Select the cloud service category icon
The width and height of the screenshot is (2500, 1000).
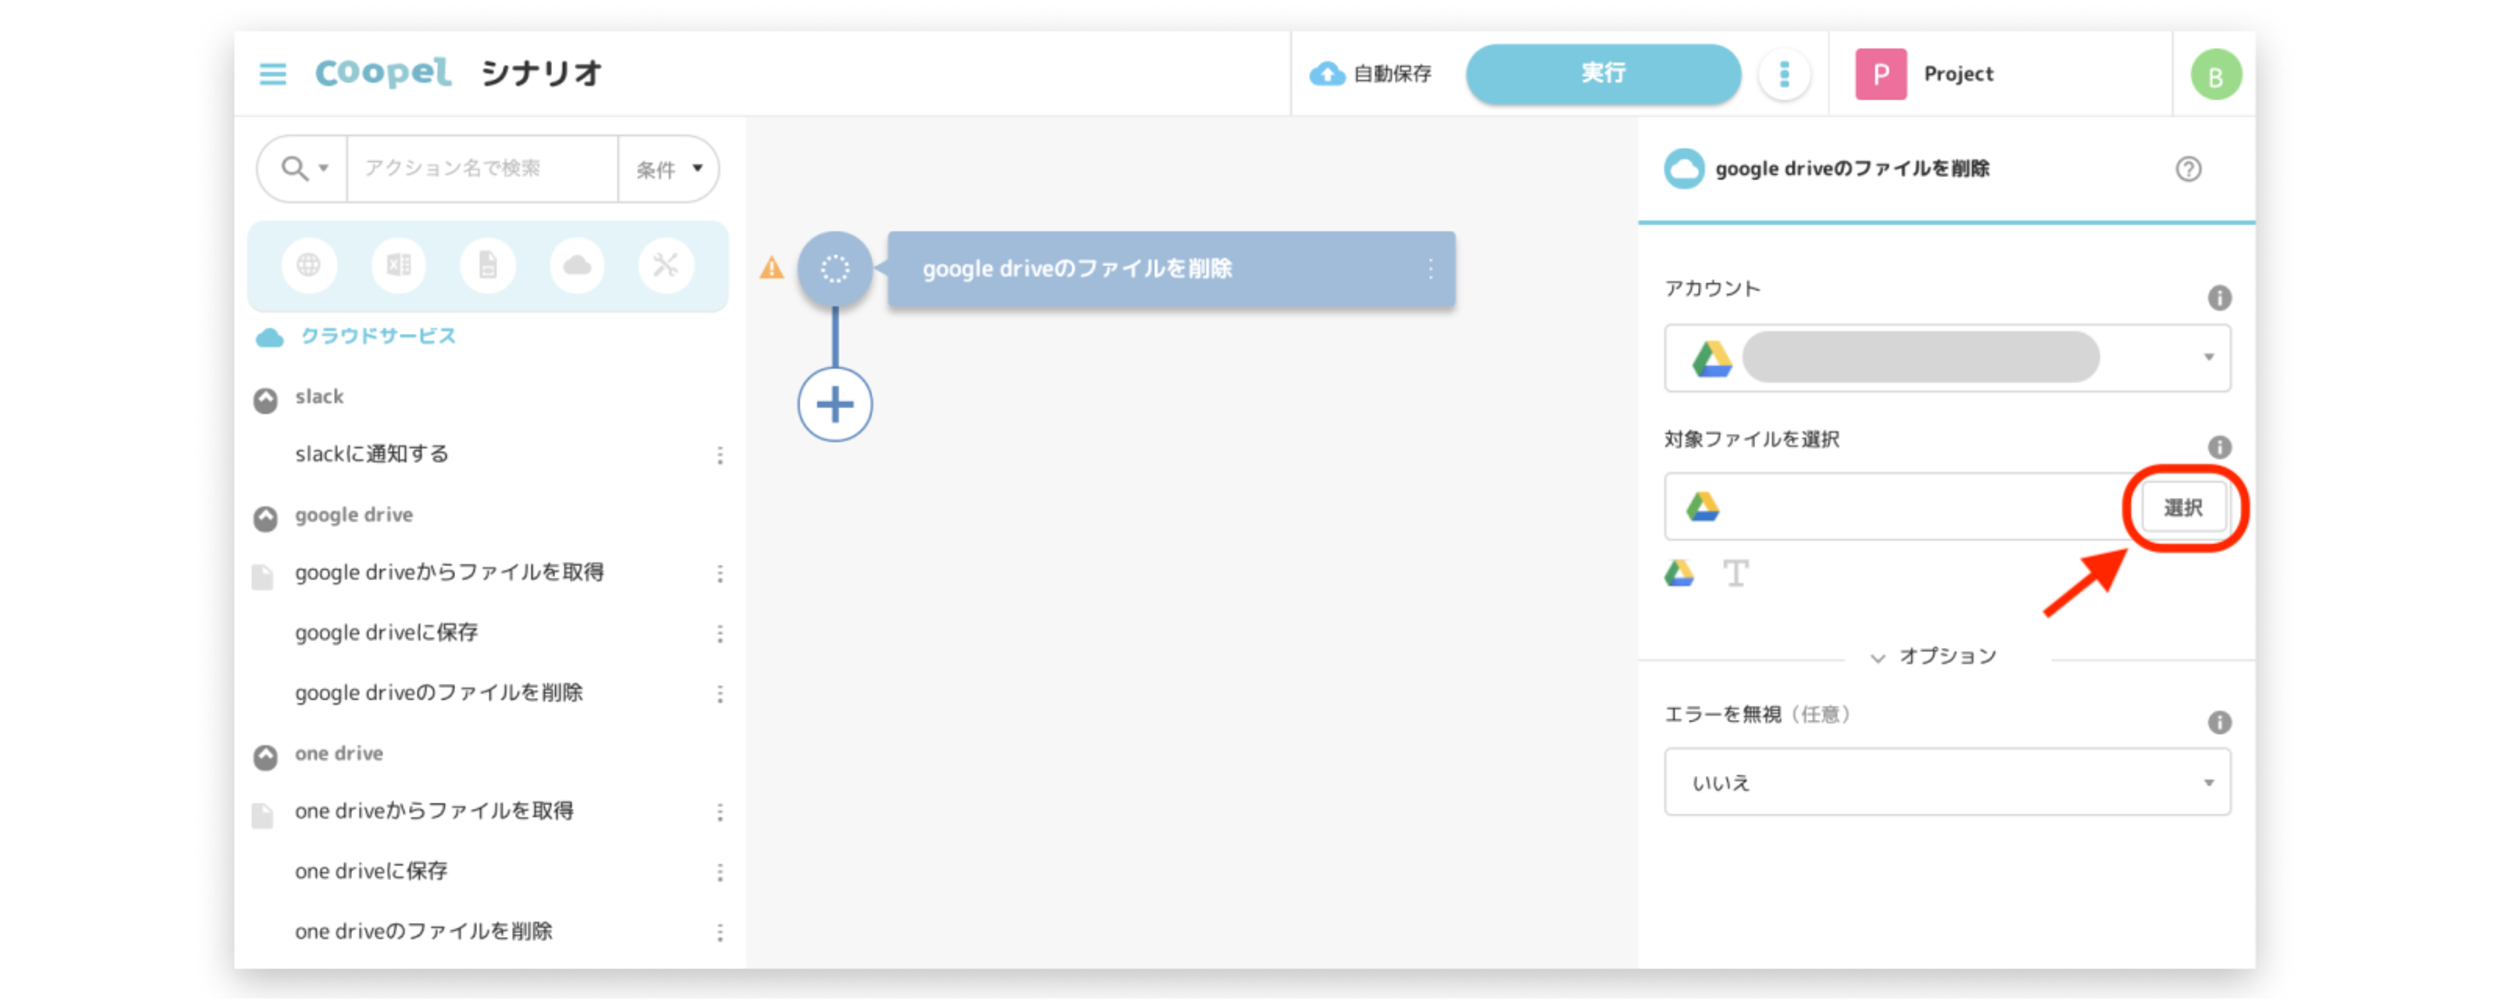(x=577, y=265)
